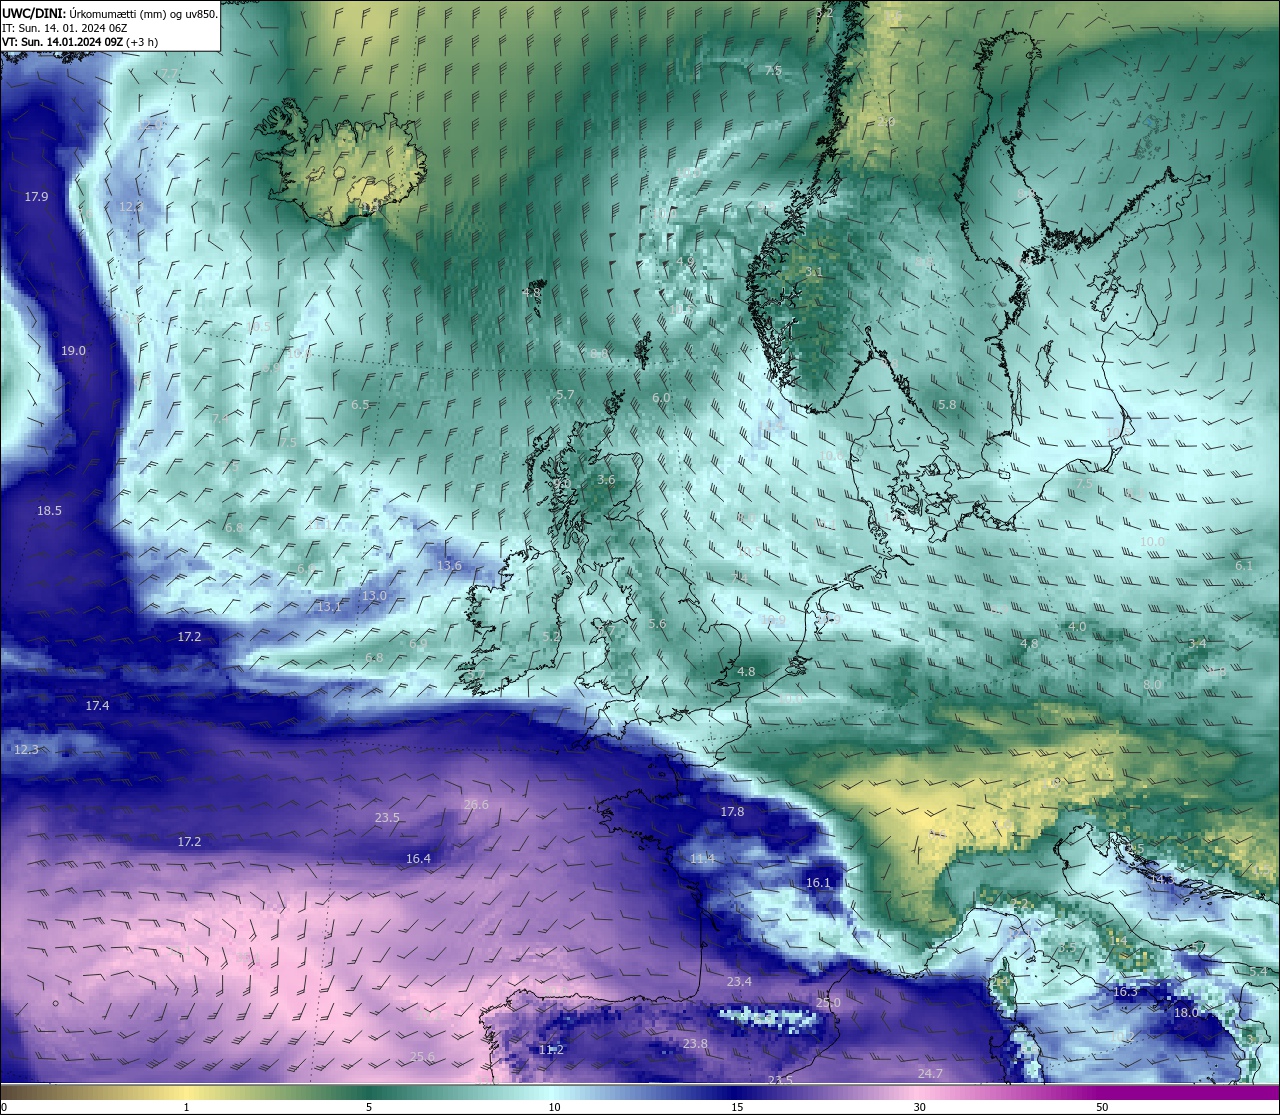This screenshot has height=1115, width=1280.
Task: Click the map value 5.7
Action: (x=565, y=395)
